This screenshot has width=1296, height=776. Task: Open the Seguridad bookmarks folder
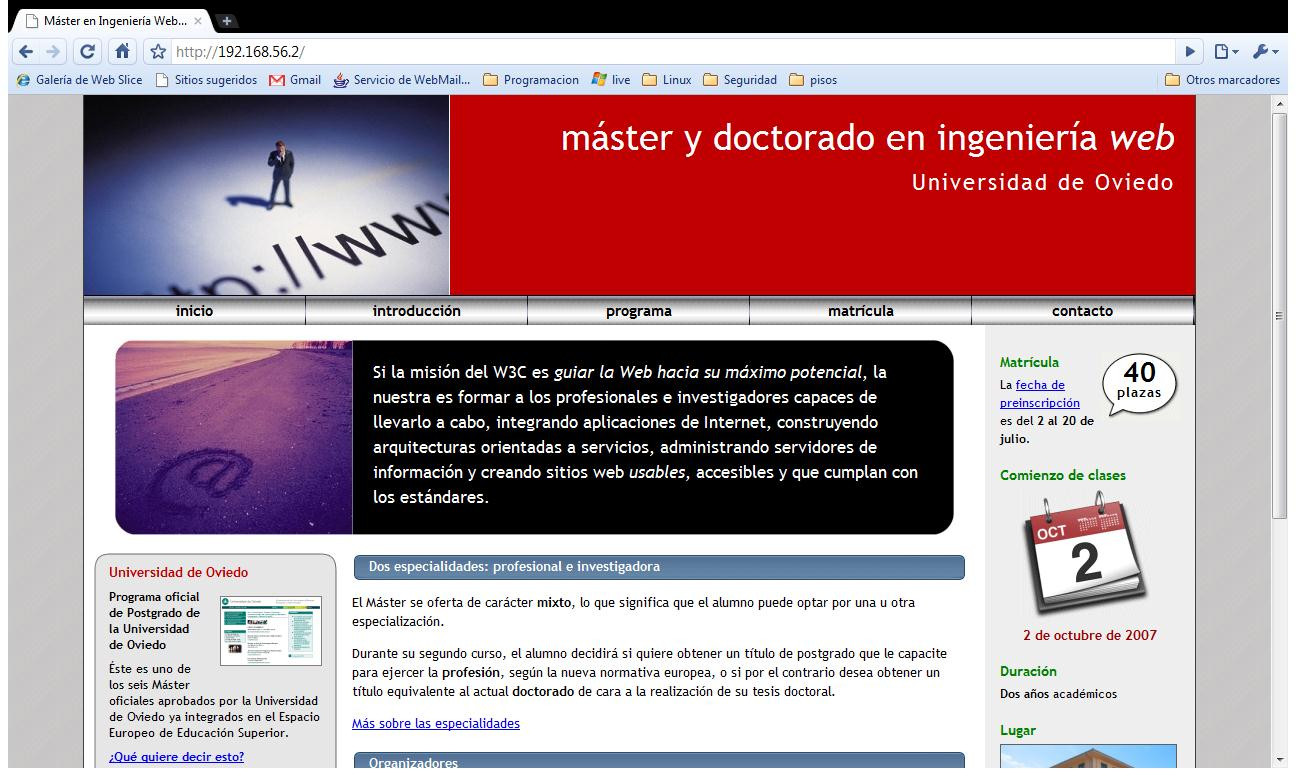tap(740, 80)
